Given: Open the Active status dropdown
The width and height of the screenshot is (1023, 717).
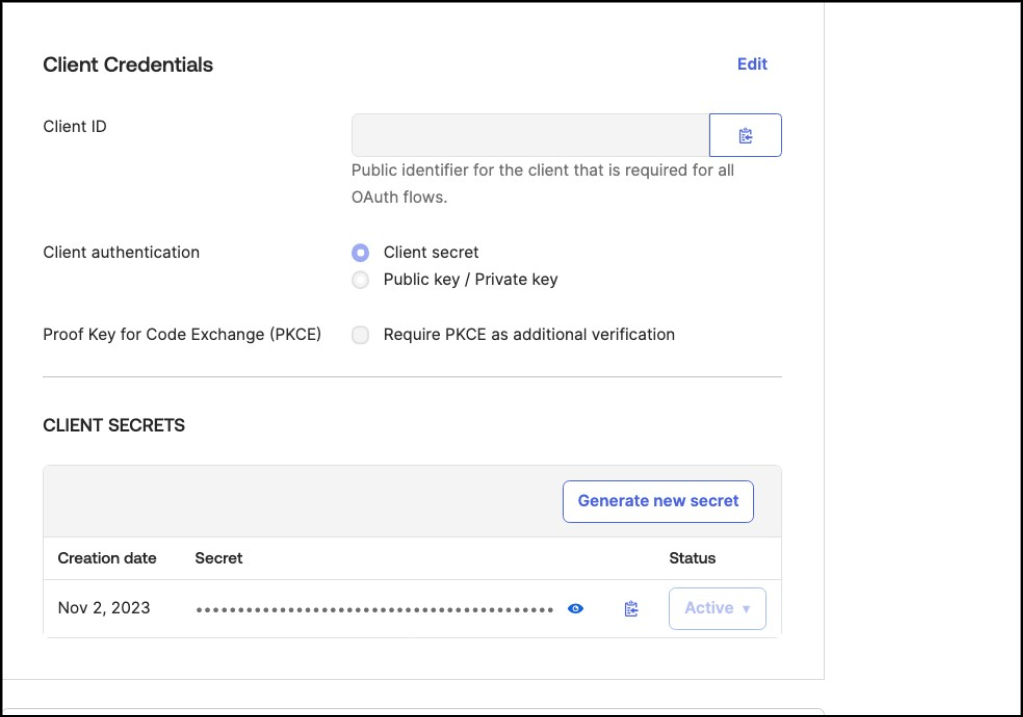Looking at the screenshot, I should (717, 608).
